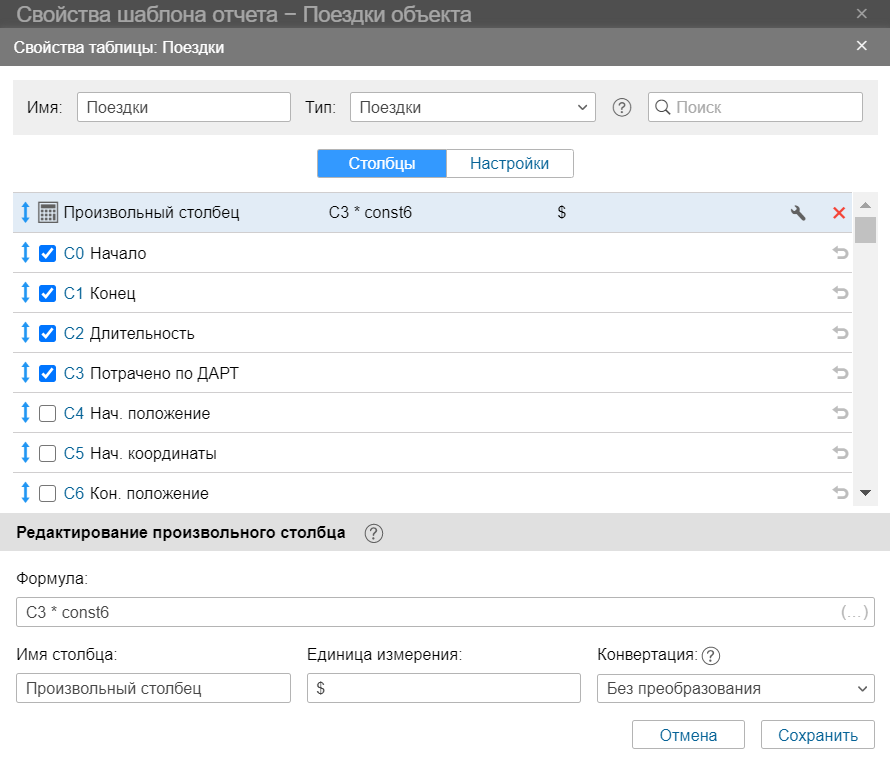Uncheck the C0 Начало checkbox

pyautogui.click(x=47, y=254)
